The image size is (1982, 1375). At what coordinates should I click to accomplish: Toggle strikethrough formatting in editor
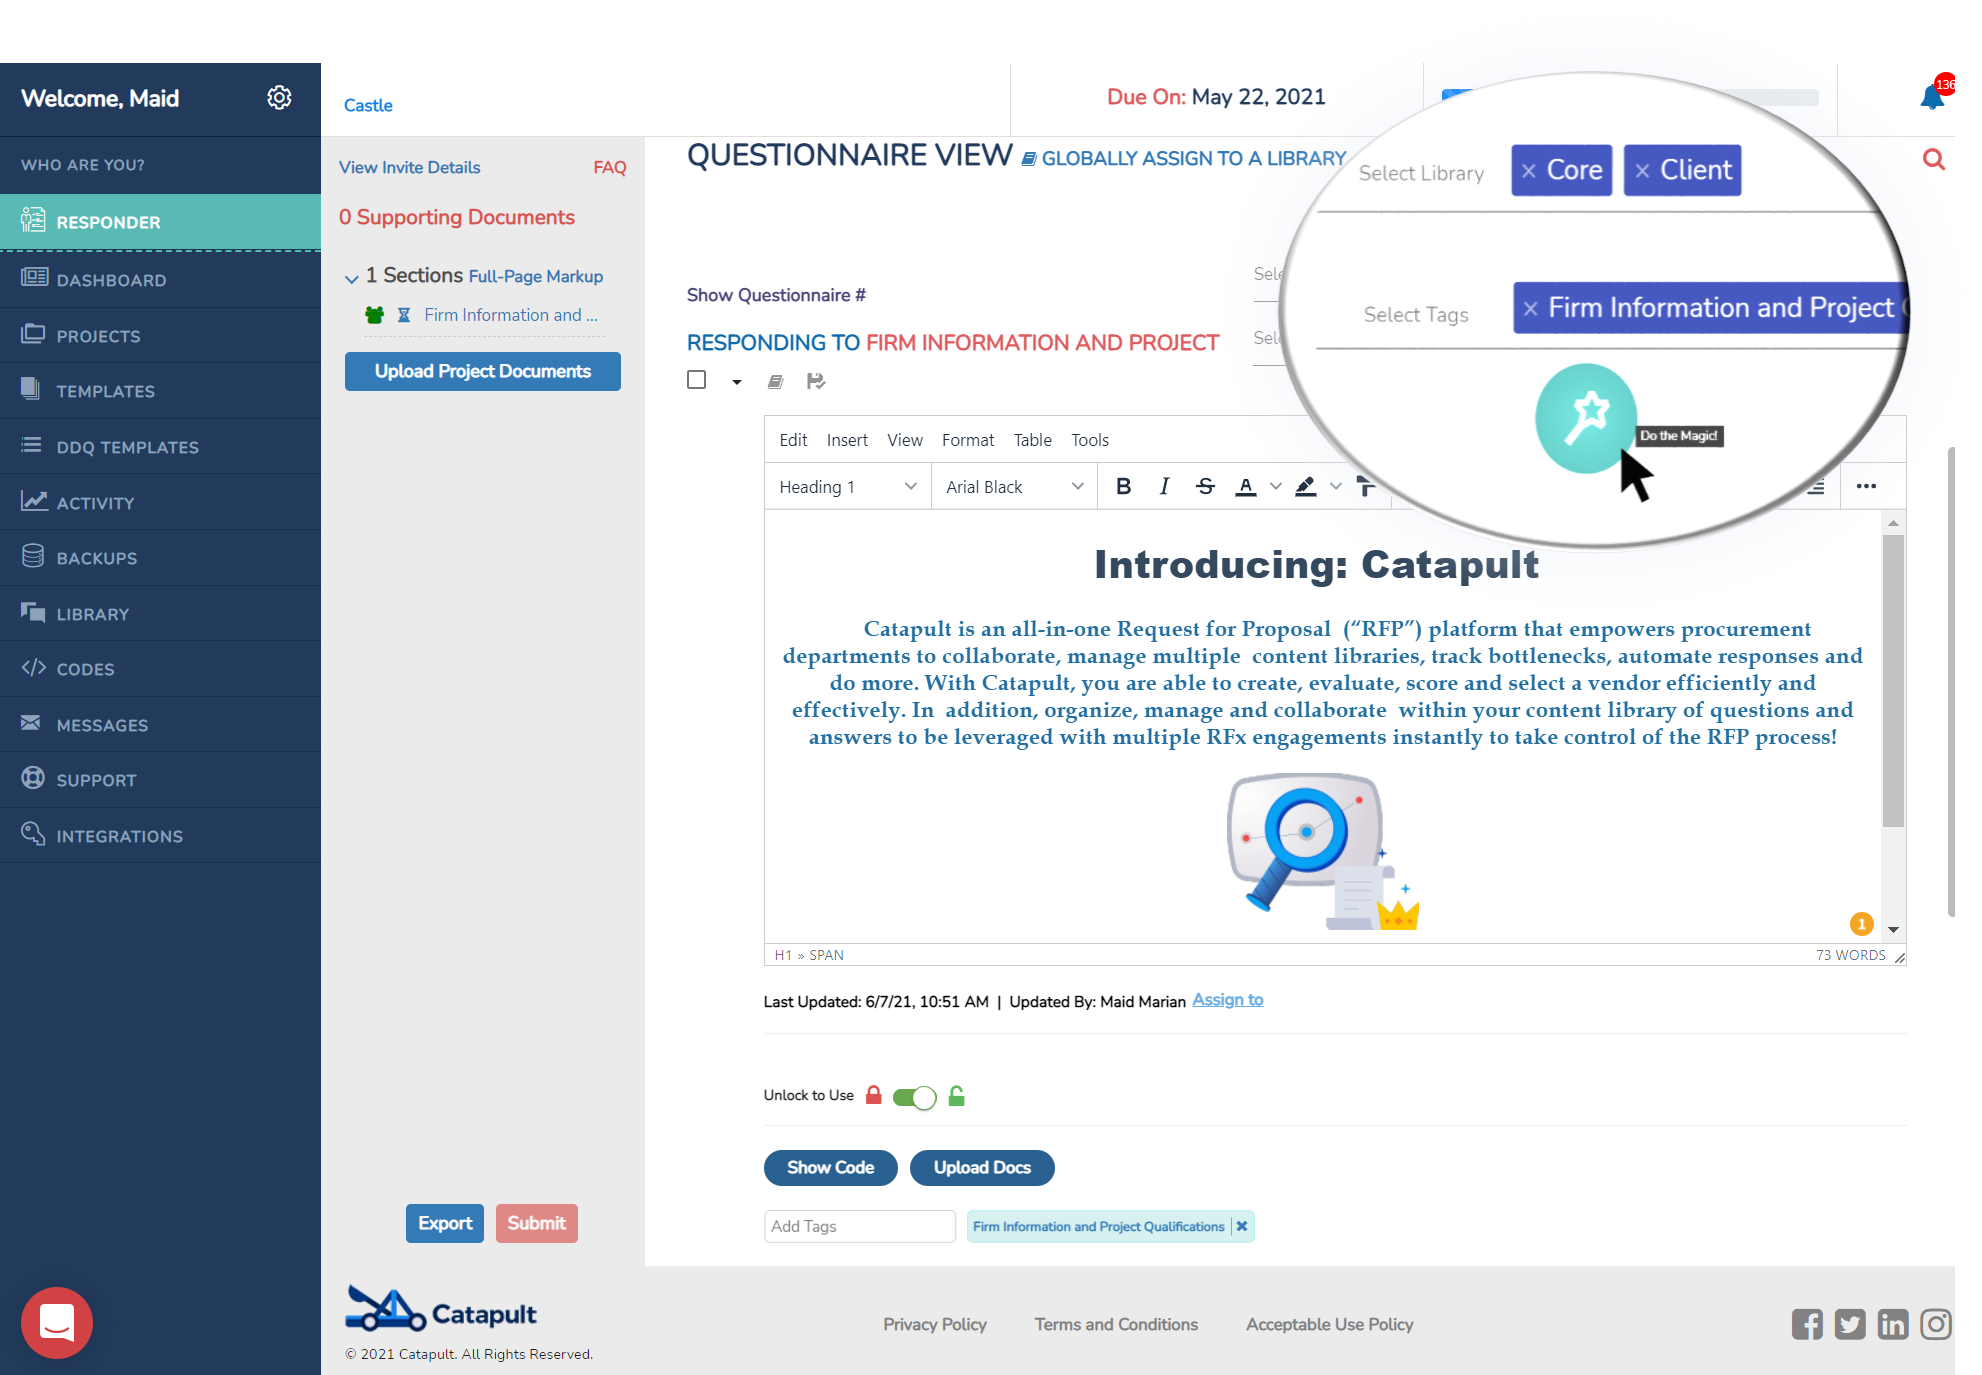pyautogui.click(x=1205, y=486)
